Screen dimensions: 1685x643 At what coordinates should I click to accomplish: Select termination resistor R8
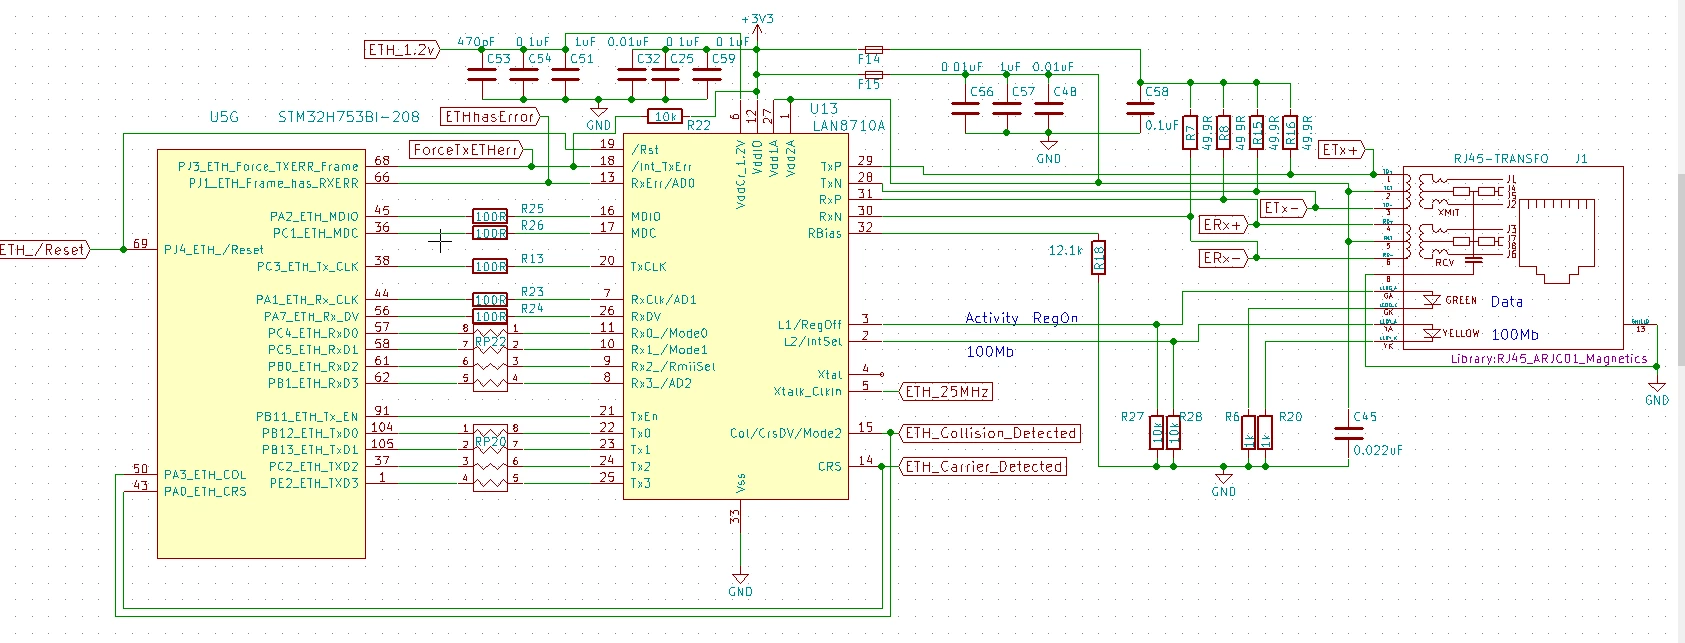point(1223,132)
